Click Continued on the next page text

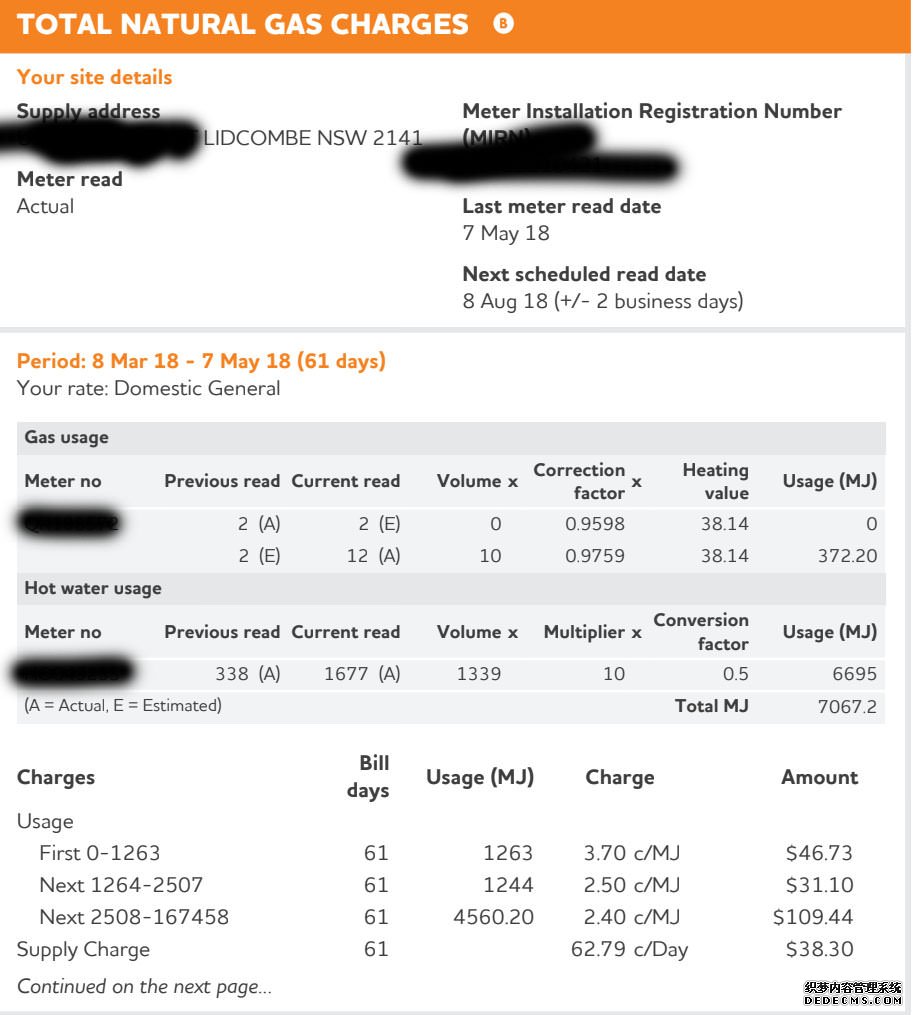coord(144,987)
